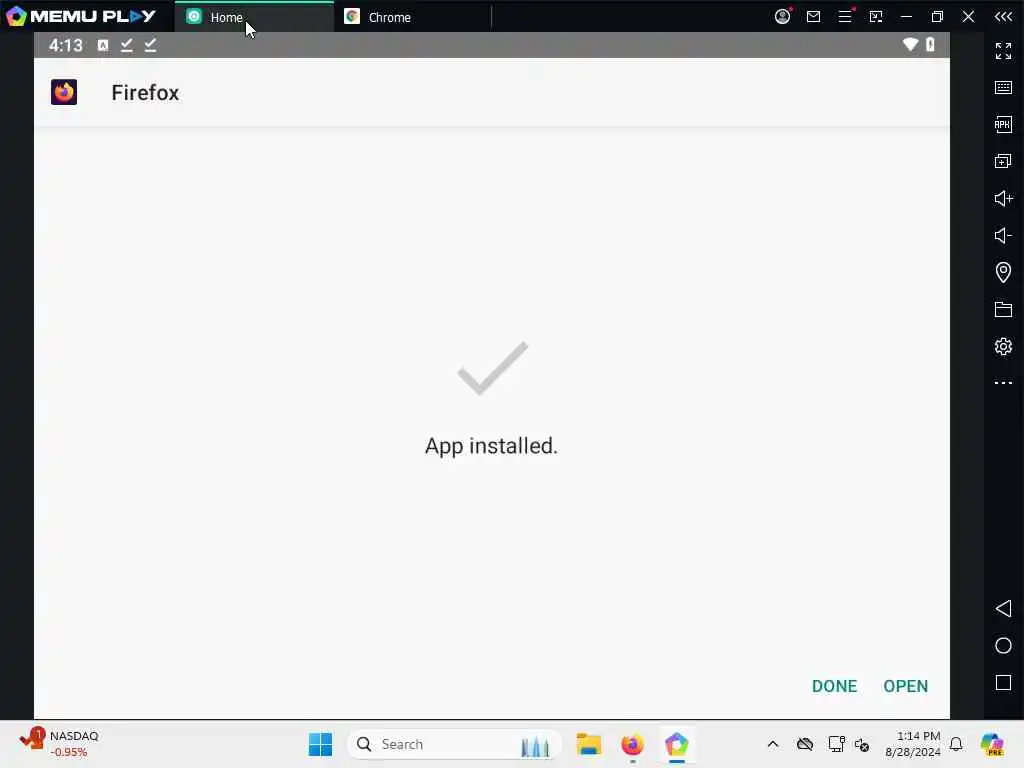Viewport: 1024px width, 768px height.
Task: Collapse the MEmu sidebar with triple chevron
Action: tap(1003, 16)
